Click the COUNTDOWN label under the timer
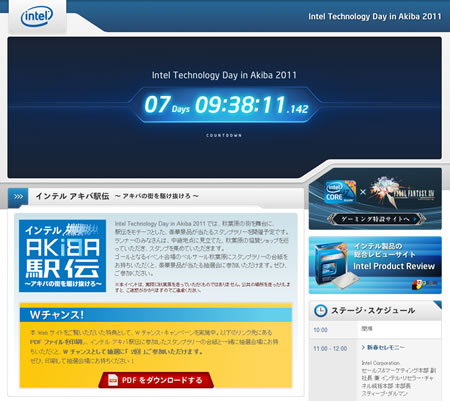Screen dimensions: 450x401 [x=224, y=135]
